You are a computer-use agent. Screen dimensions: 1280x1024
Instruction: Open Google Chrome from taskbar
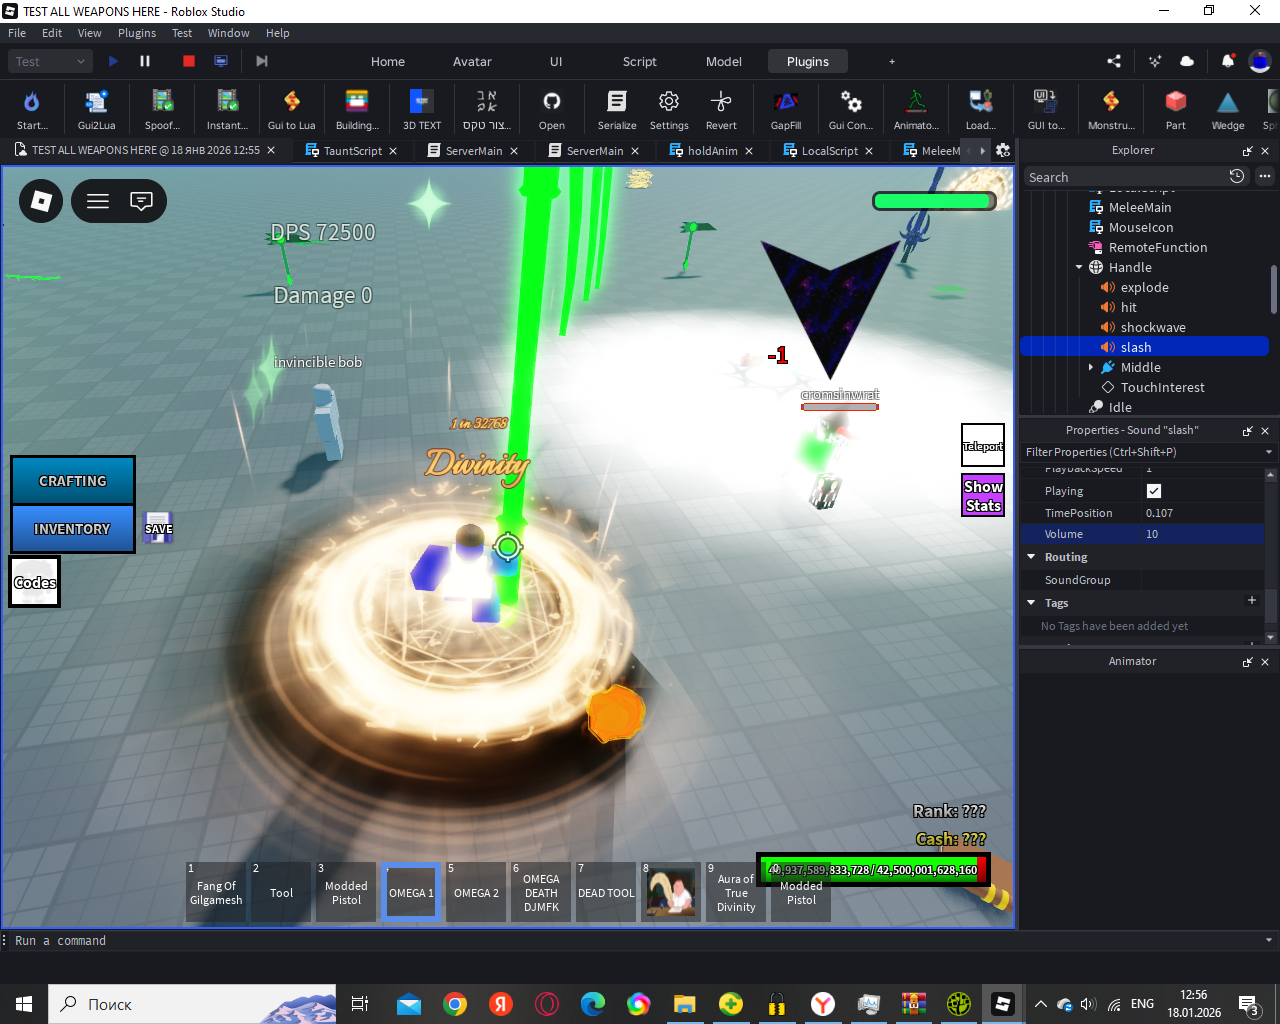(455, 1004)
